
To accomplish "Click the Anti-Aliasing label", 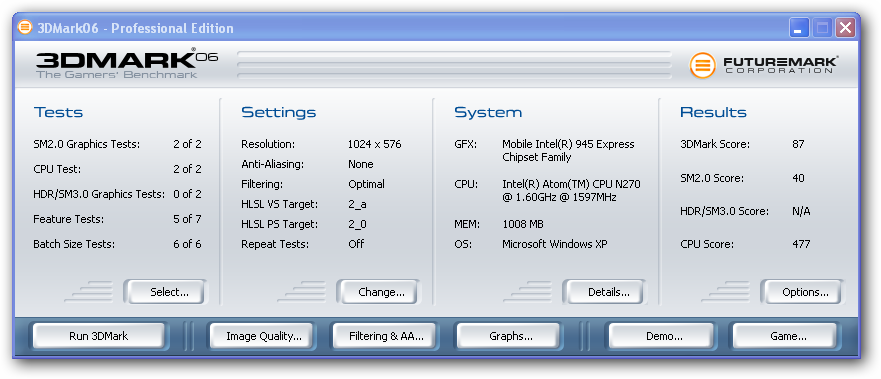I will pyautogui.click(x=273, y=165).
